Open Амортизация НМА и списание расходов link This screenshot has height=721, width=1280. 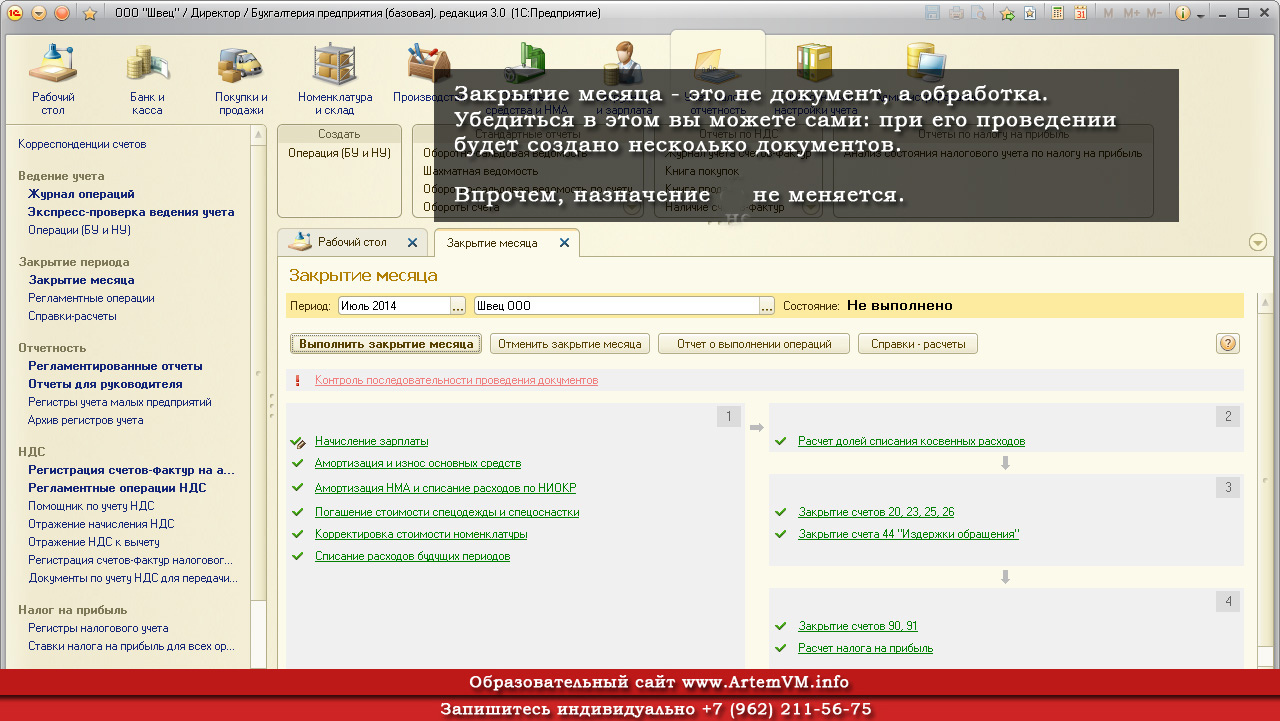tap(445, 488)
